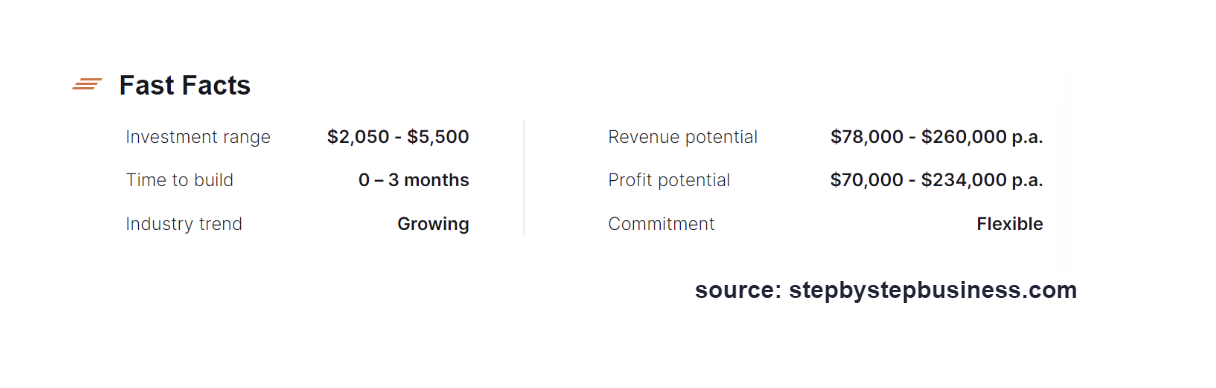The width and height of the screenshot is (1216, 388).
Task: Click the source: stepbystepbusiness.com text
Action: pos(886,291)
